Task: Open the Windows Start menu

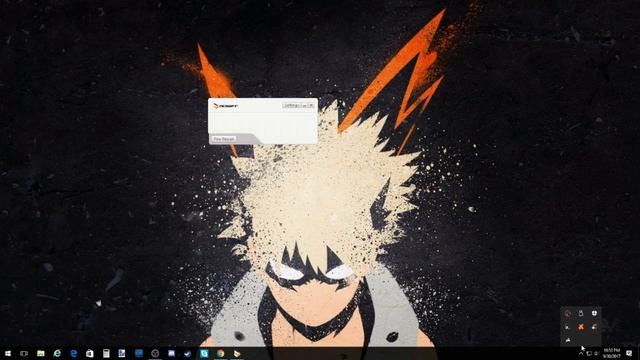Action: pyautogui.click(x=7, y=353)
